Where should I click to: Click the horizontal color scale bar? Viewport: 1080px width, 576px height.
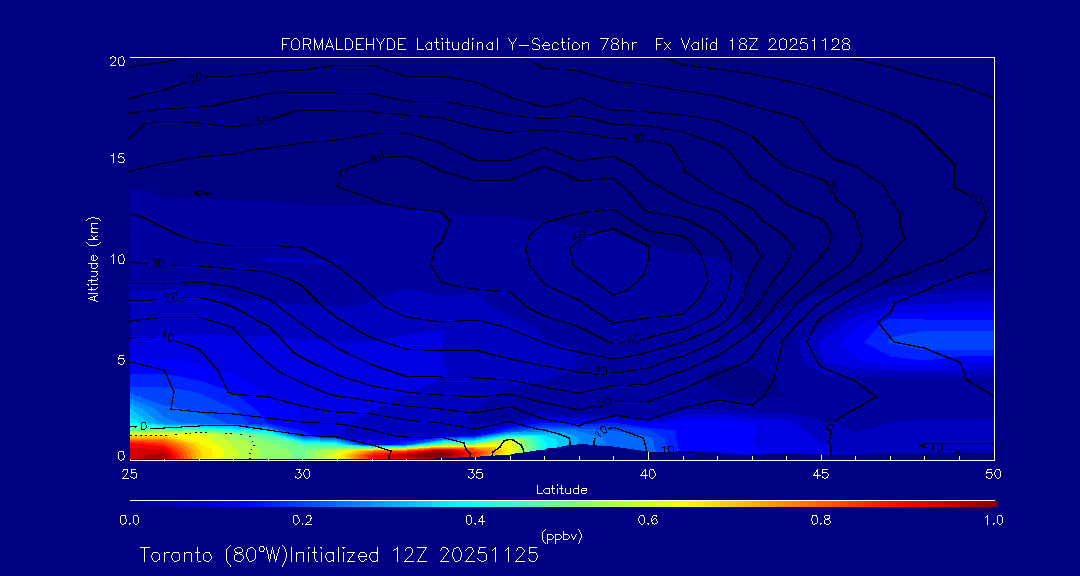(x=563, y=504)
